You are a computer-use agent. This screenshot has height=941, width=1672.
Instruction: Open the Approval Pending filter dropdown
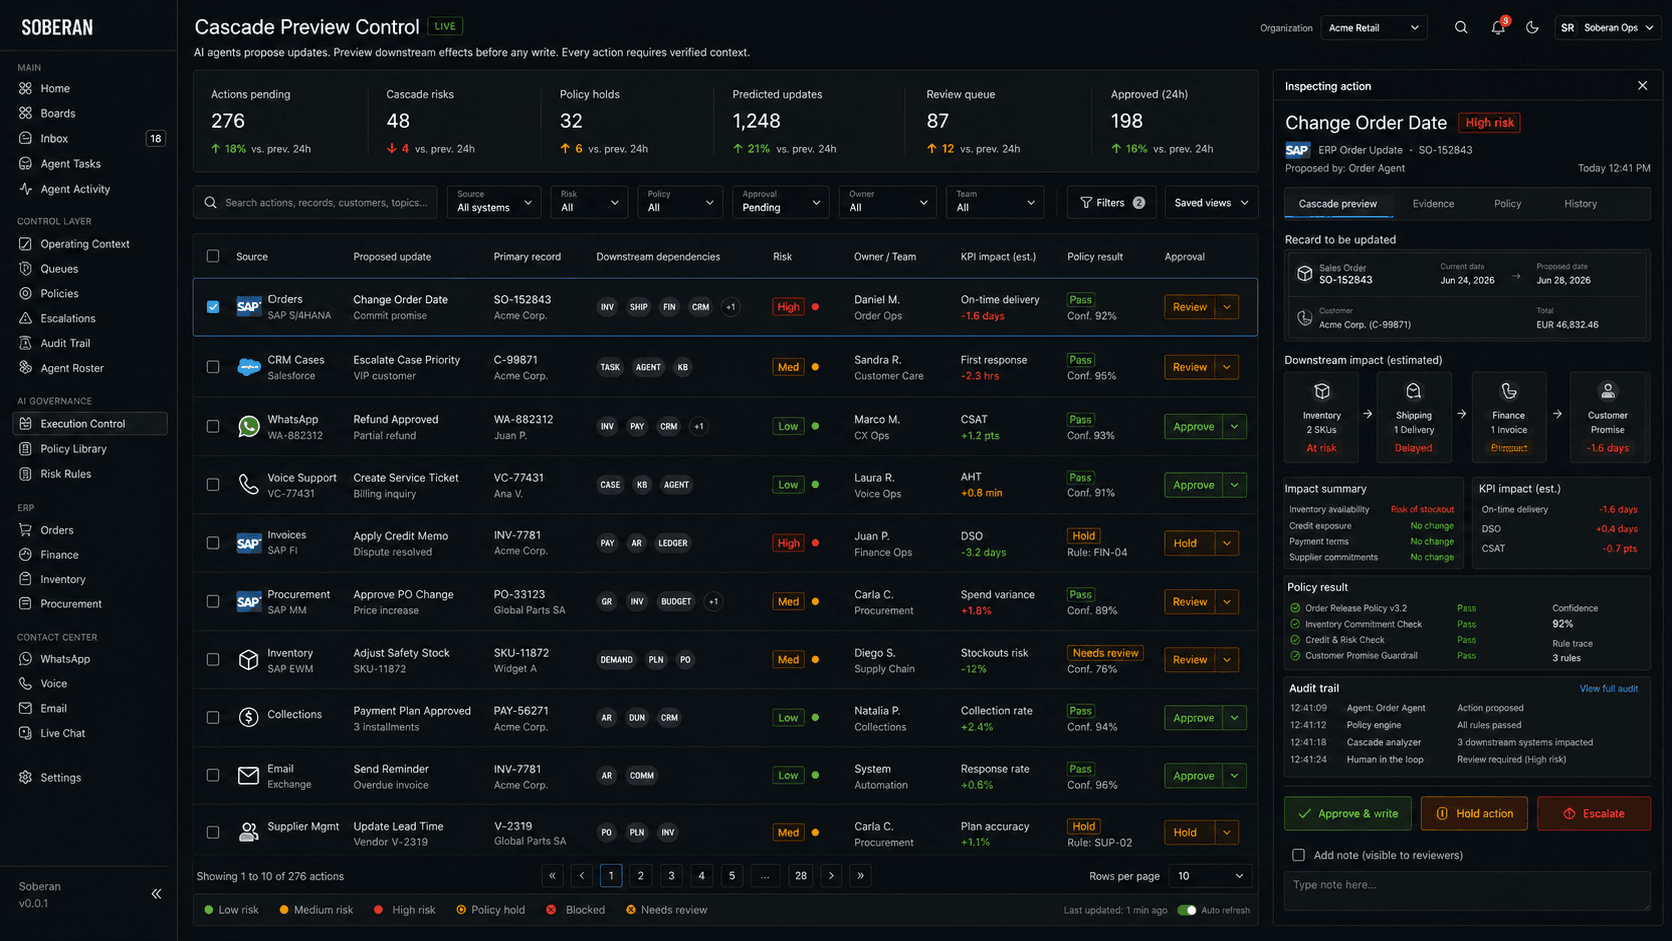point(781,202)
